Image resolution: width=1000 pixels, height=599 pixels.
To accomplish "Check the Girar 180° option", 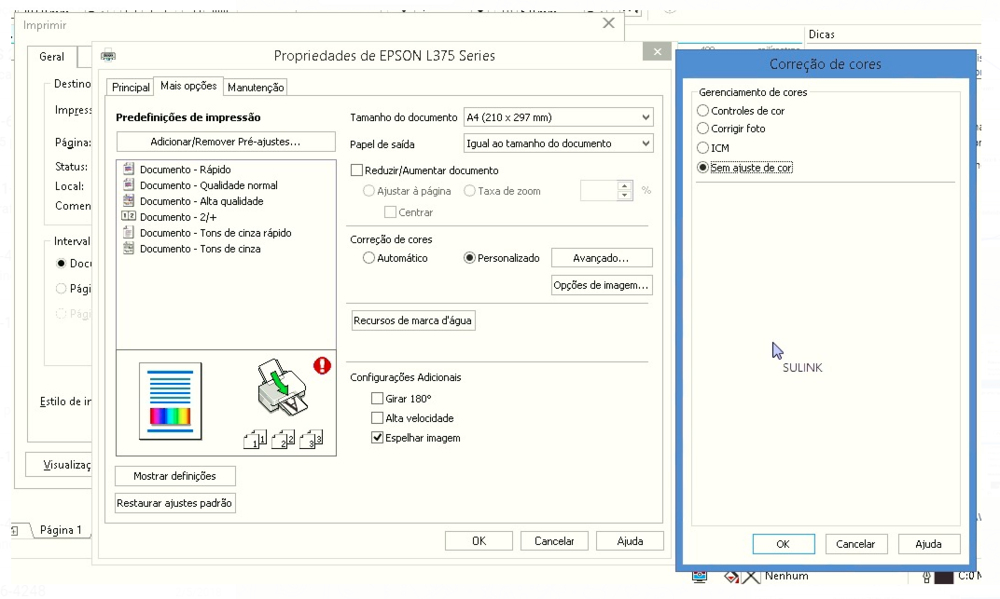I will click(x=377, y=398).
